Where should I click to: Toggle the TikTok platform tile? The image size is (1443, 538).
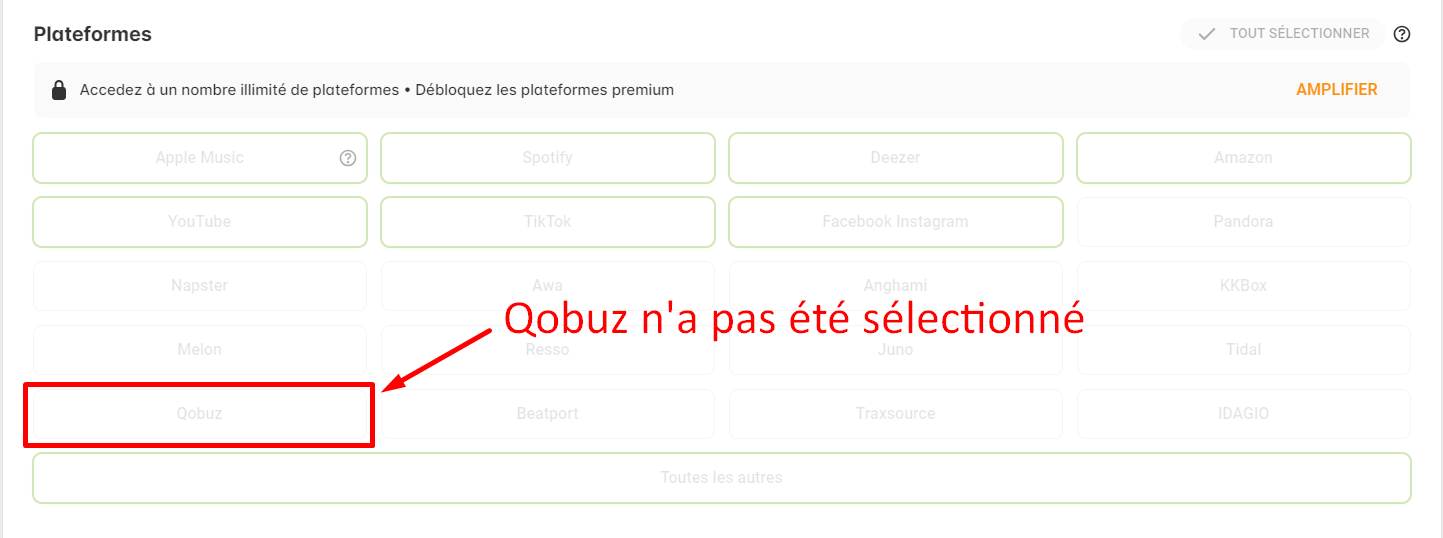pyautogui.click(x=548, y=222)
